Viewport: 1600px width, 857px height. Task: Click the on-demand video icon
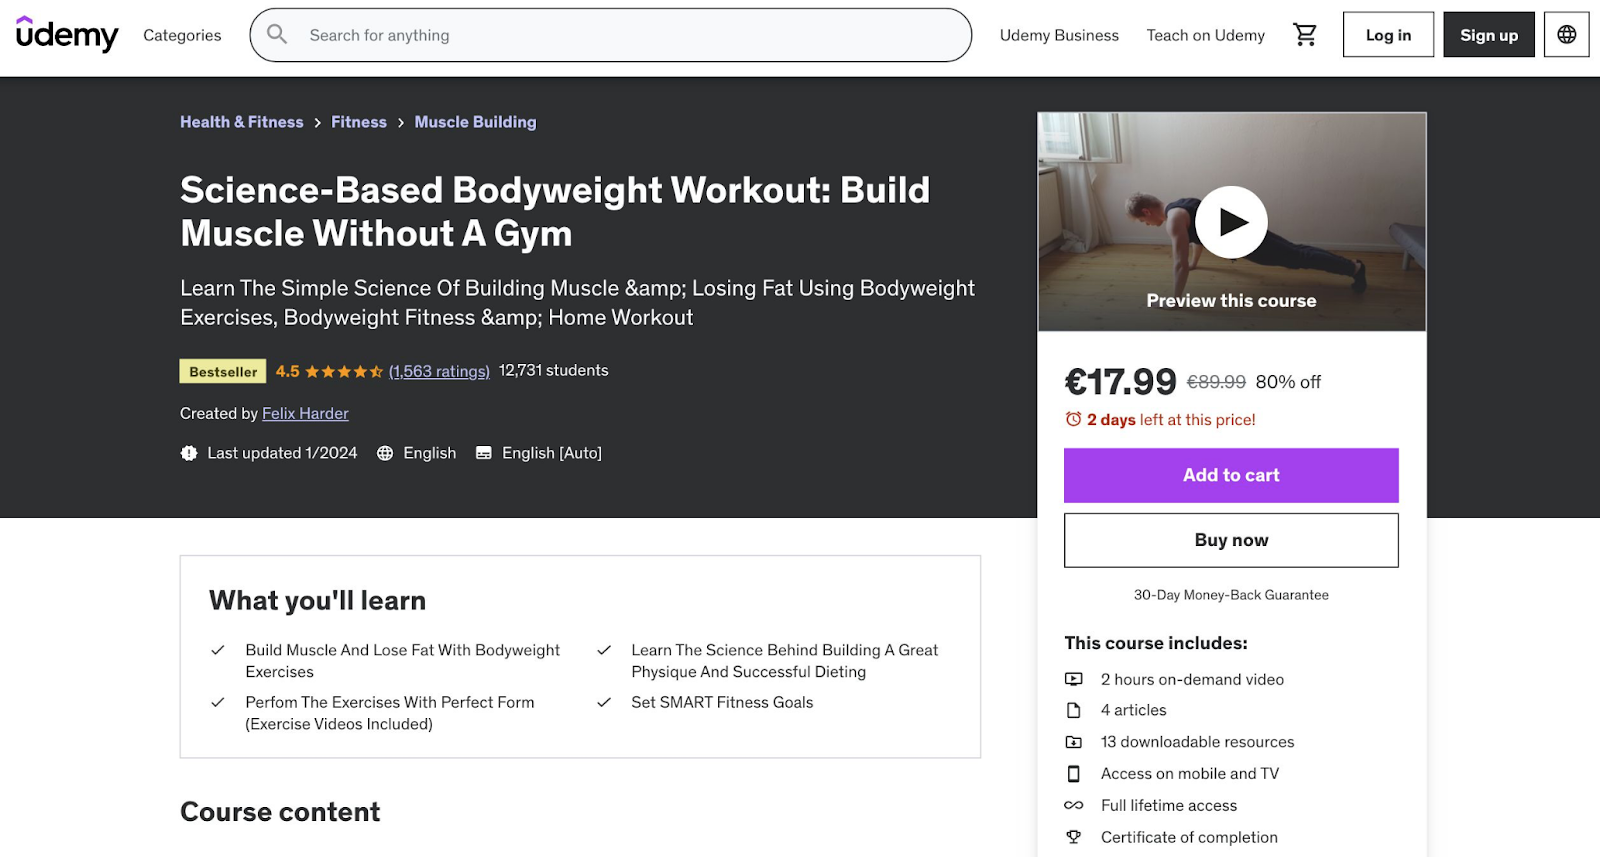pyautogui.click(x=1074, y=679)
